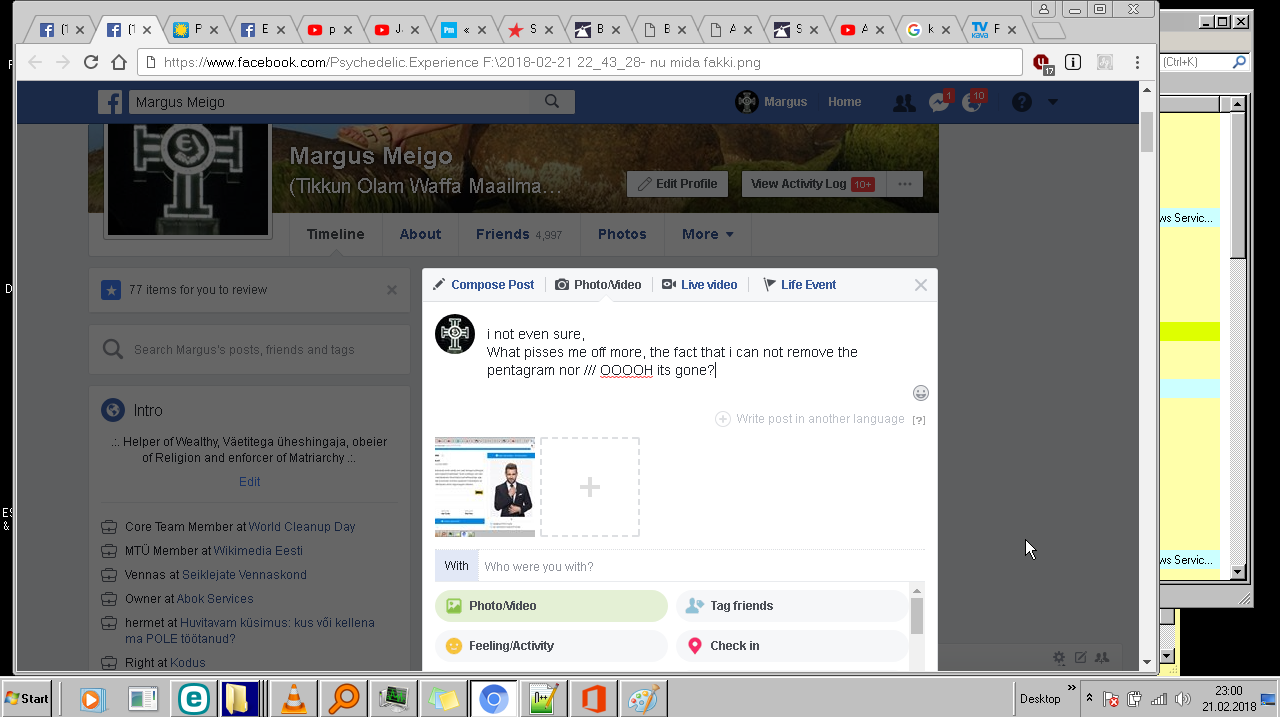Open the cover three-dot more button
1280x717 pixels.
(x=905, y=184)
